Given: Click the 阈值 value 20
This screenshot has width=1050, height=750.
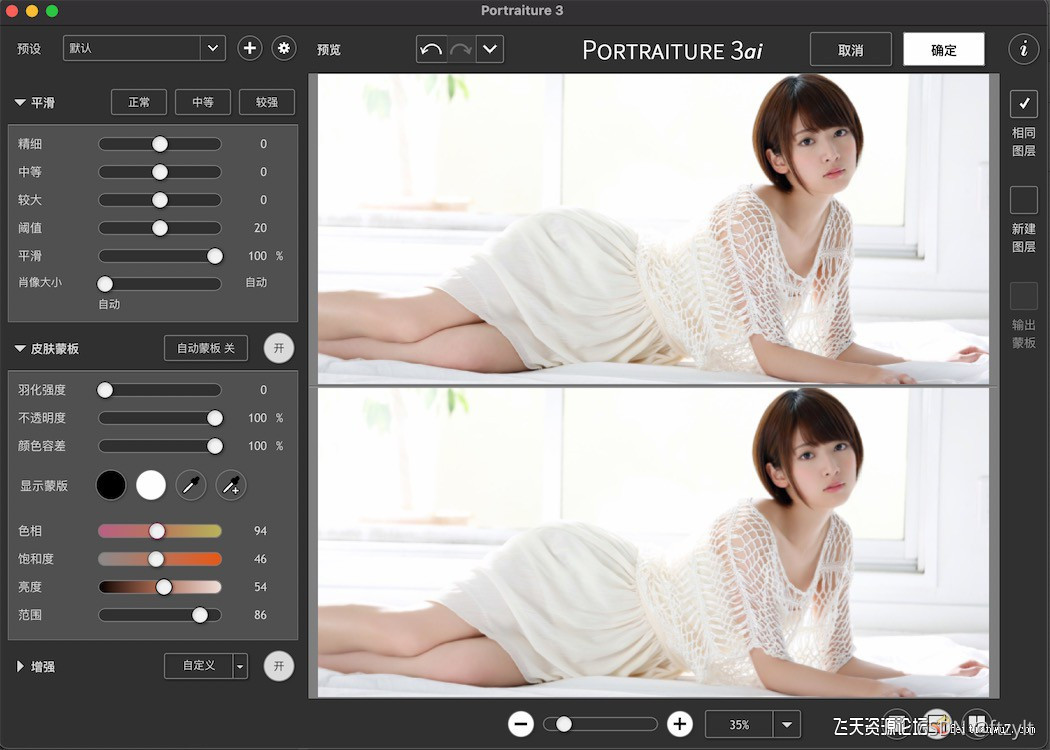Looking at the screenshot, I should [260, 228].
